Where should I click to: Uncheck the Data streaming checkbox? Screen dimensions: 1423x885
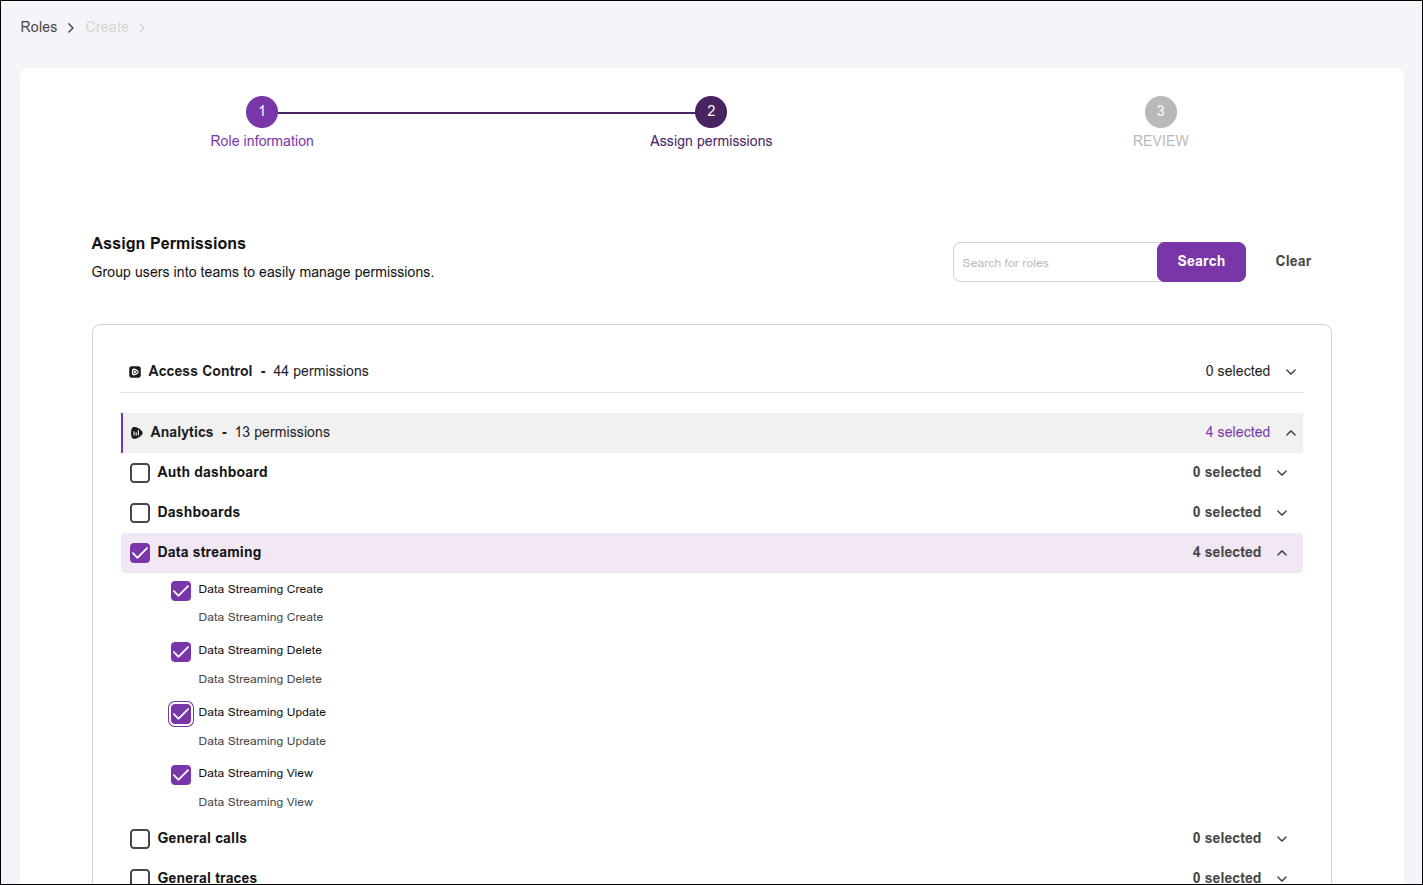(x=140, y=552)
